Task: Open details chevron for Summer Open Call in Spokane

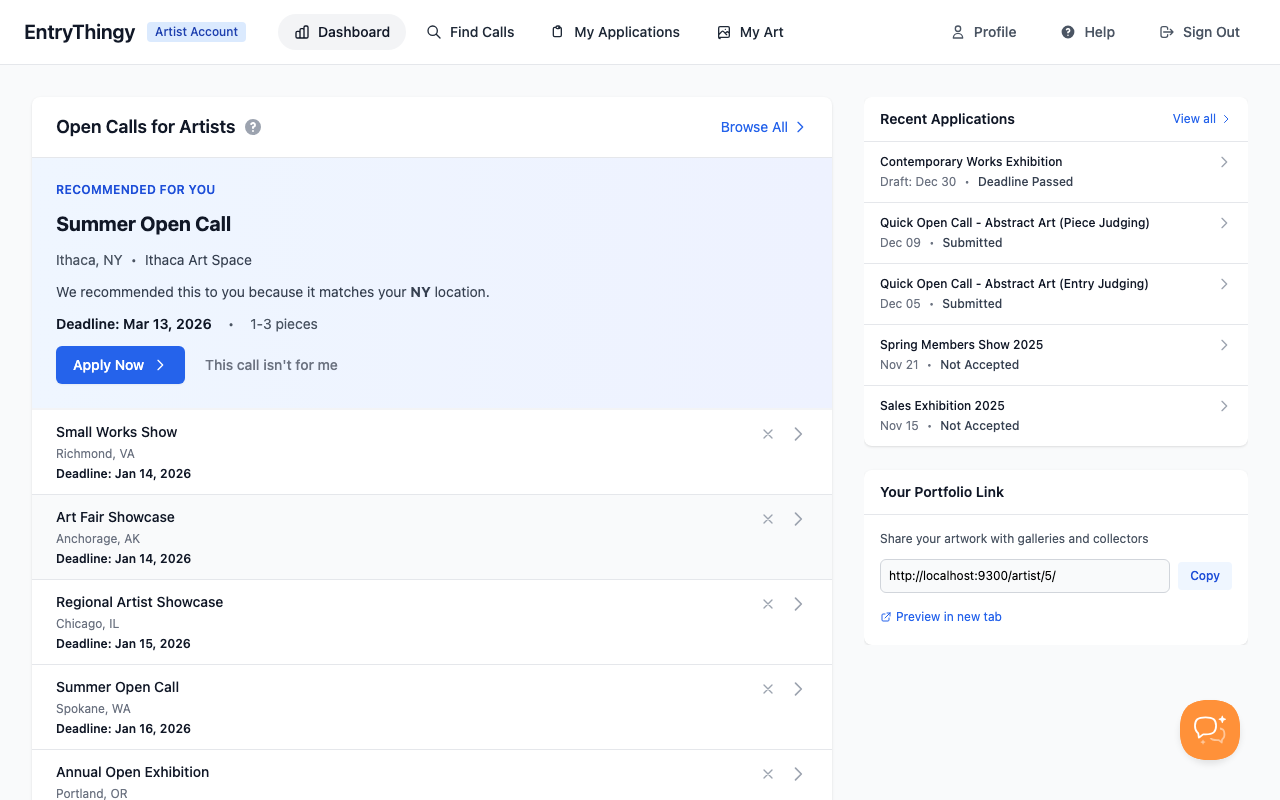Action: tap(798, 689)
